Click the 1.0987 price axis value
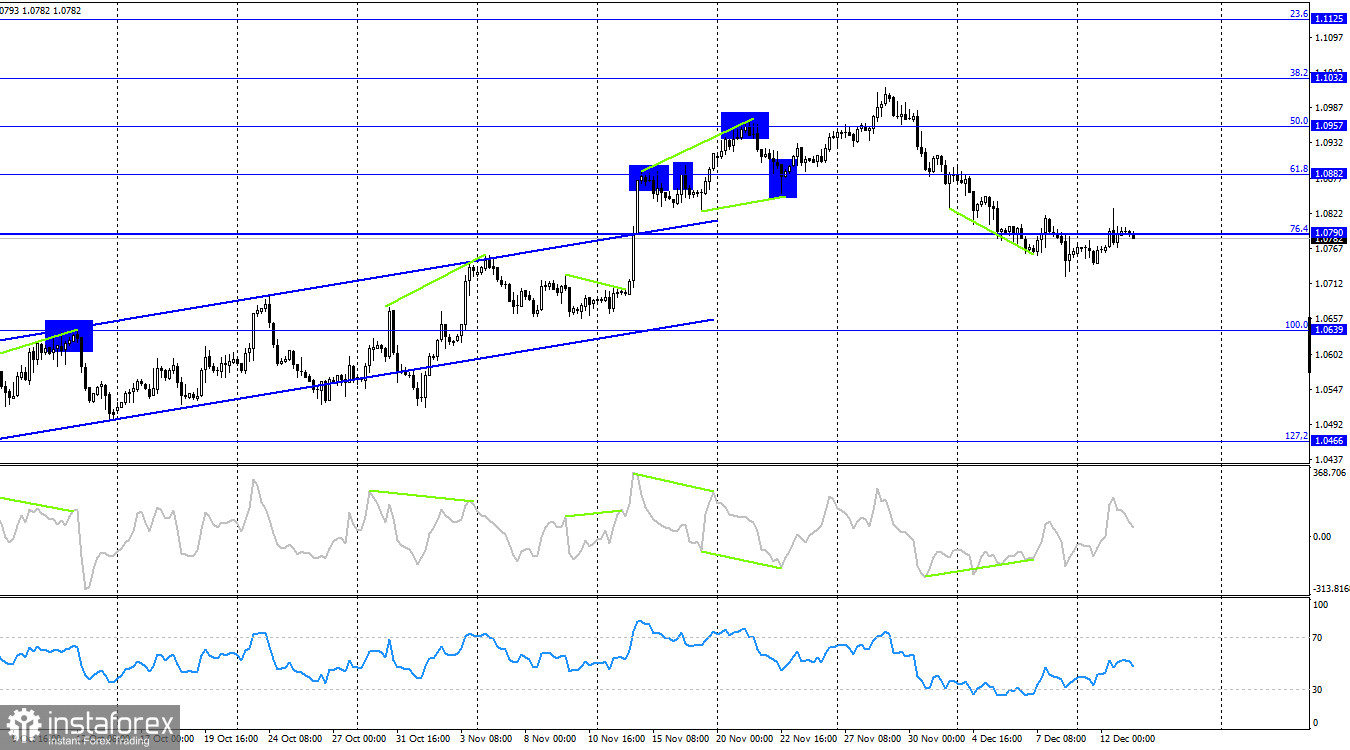 point(1329,108)
